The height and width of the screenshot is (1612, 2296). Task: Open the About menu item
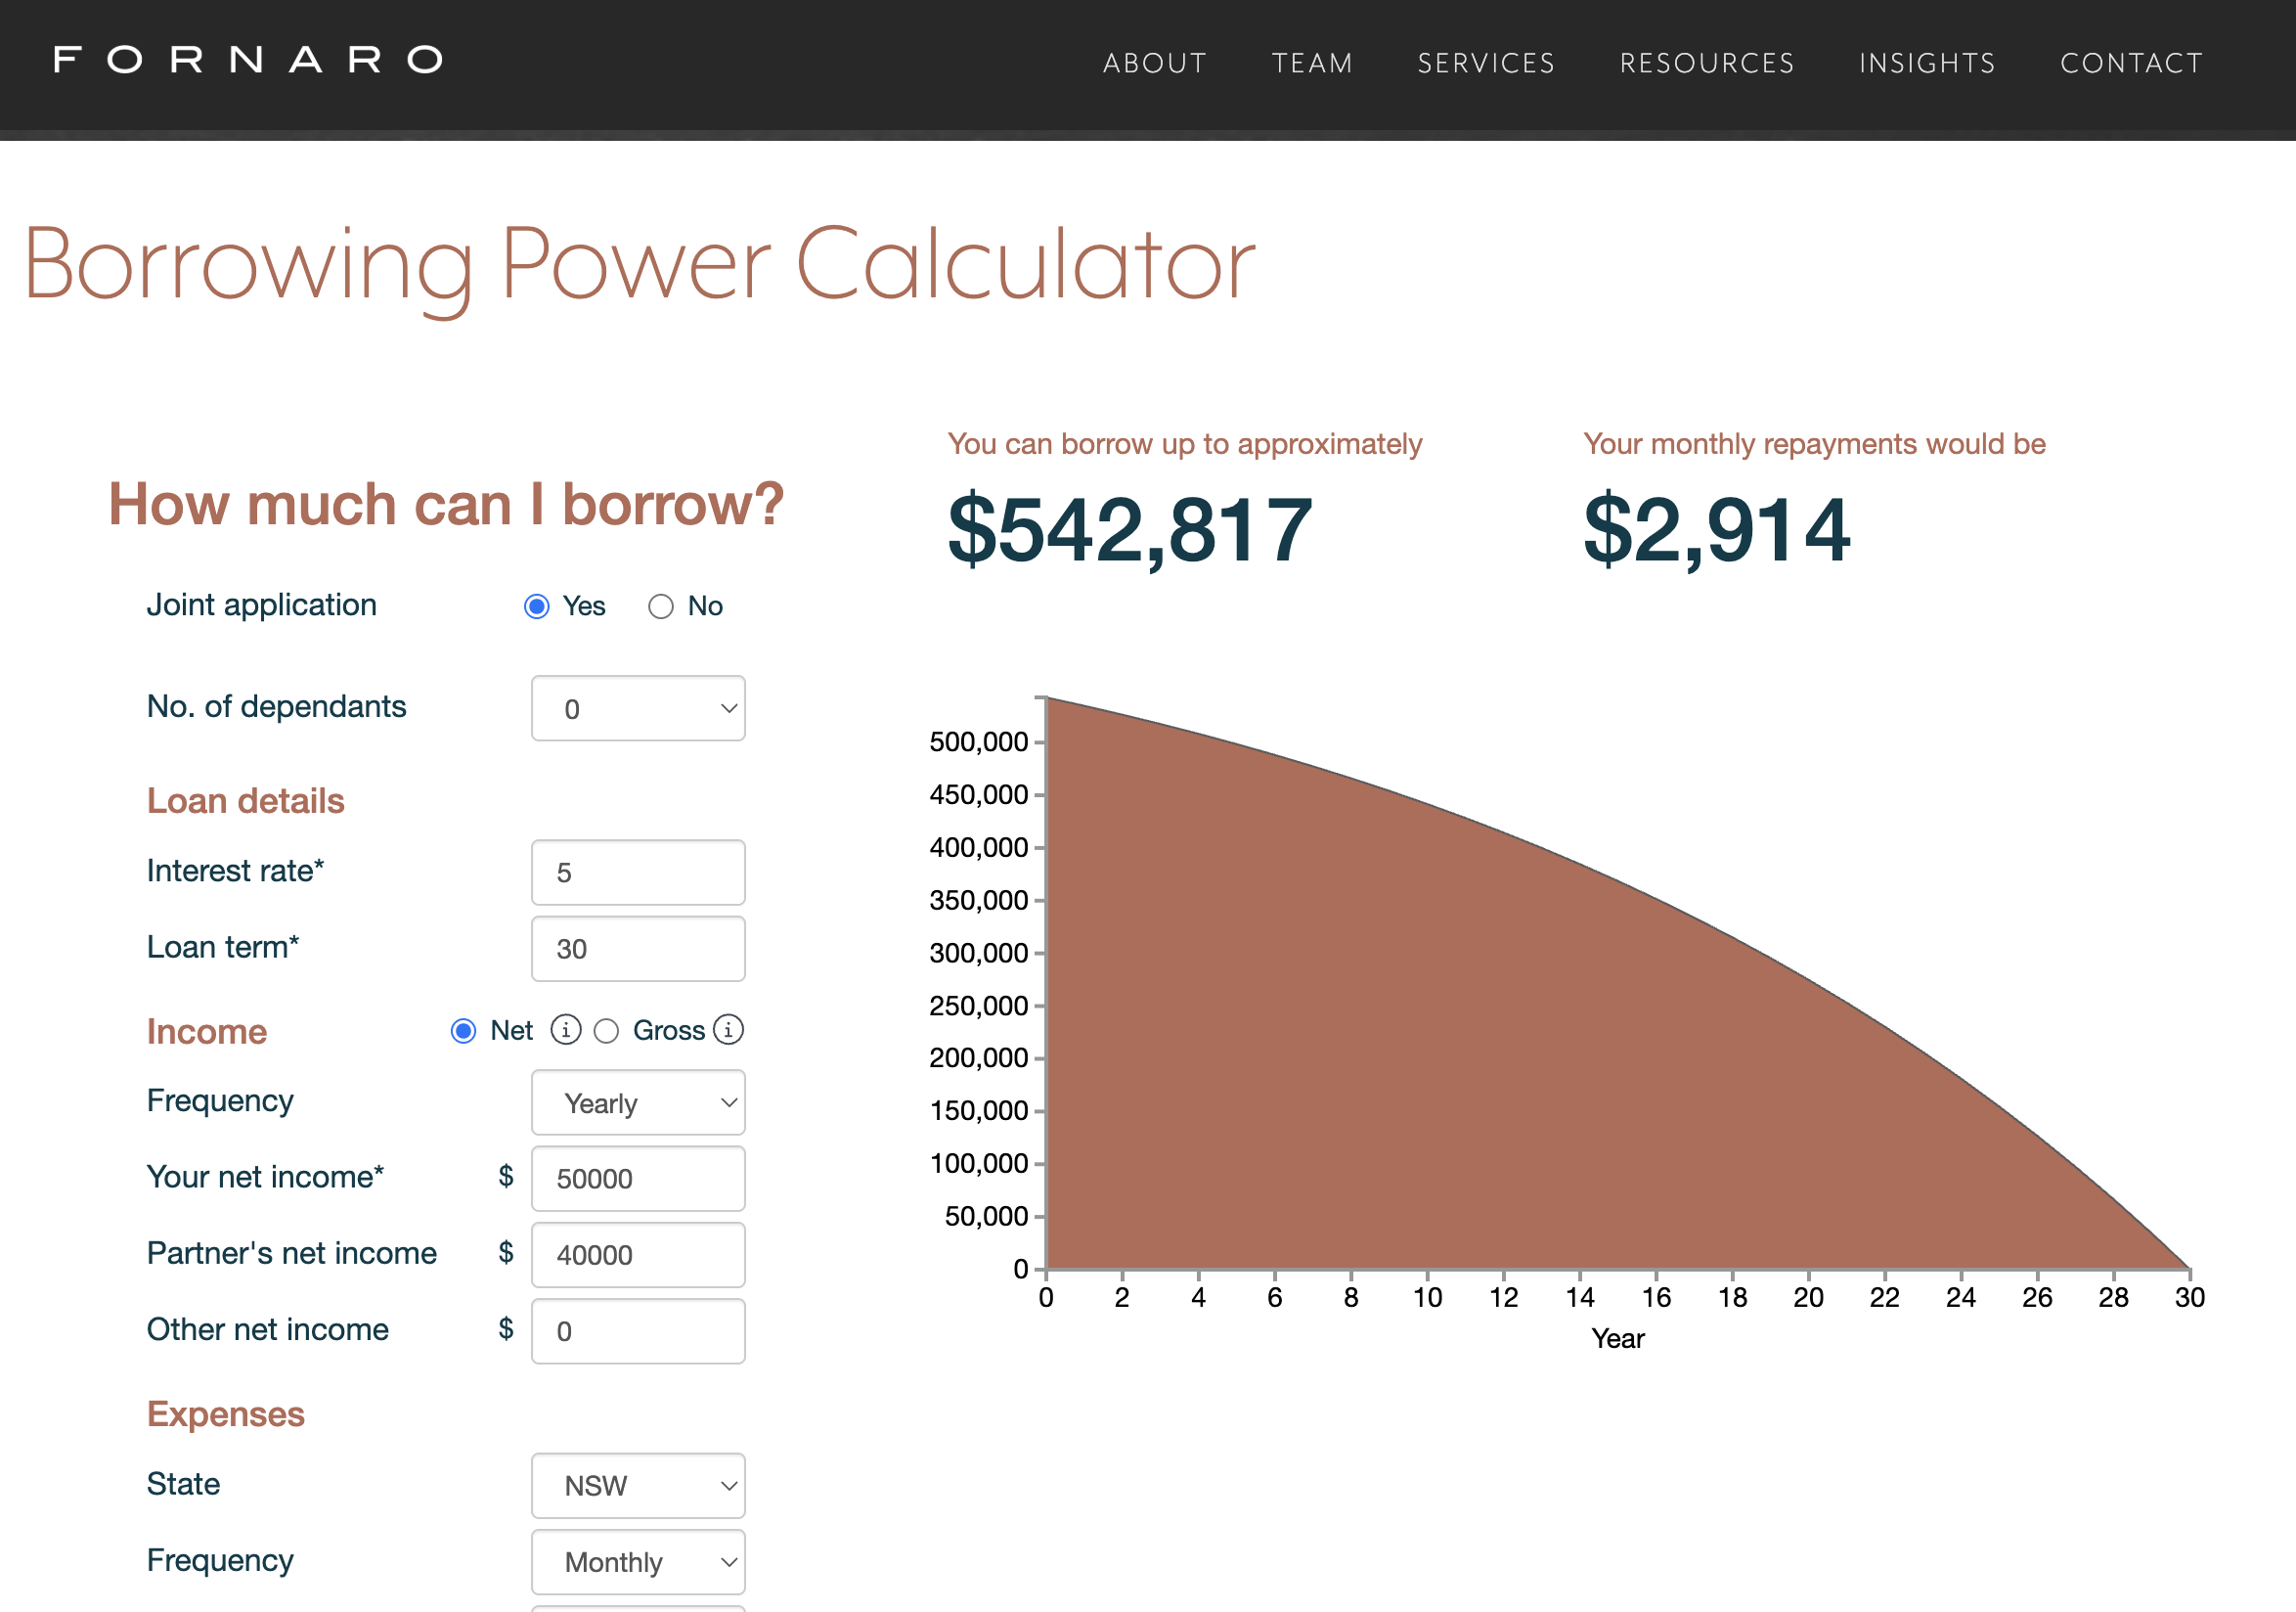click(x=1155, y=63)
